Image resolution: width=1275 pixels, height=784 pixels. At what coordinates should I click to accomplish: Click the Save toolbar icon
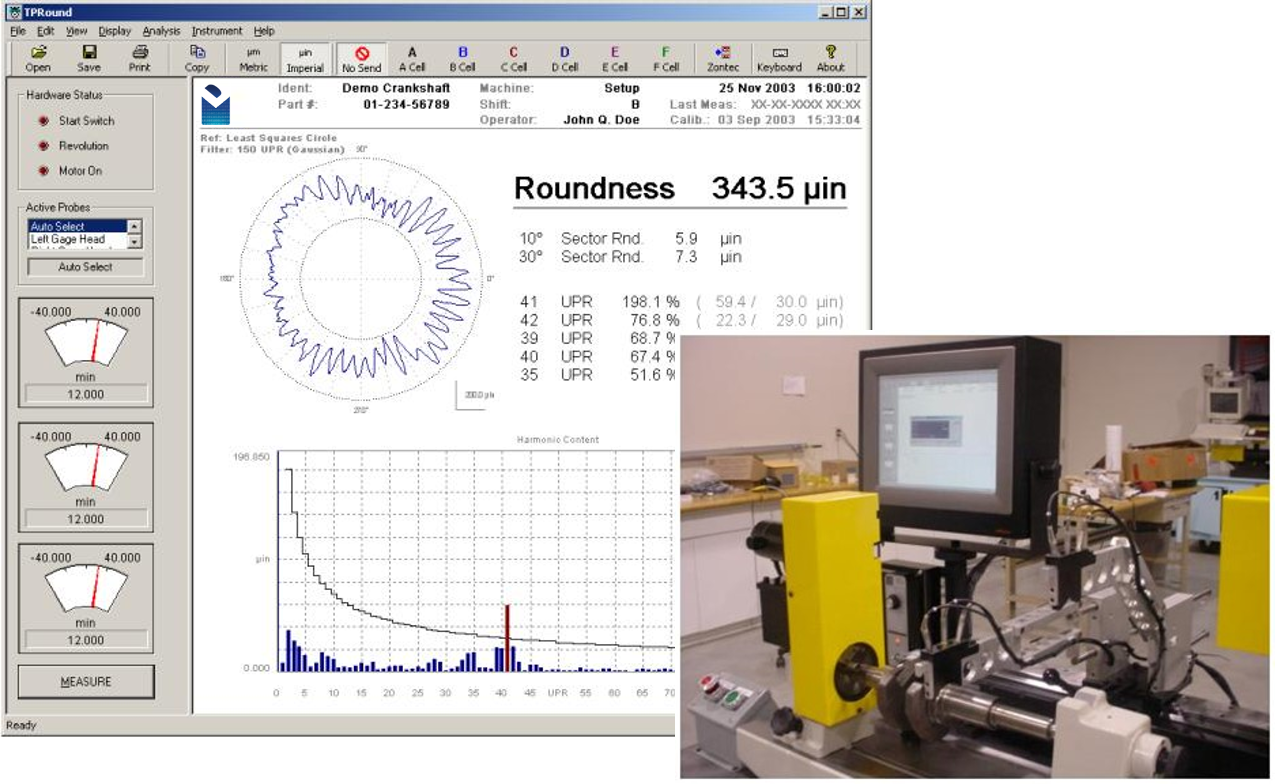tap(89, 59)
